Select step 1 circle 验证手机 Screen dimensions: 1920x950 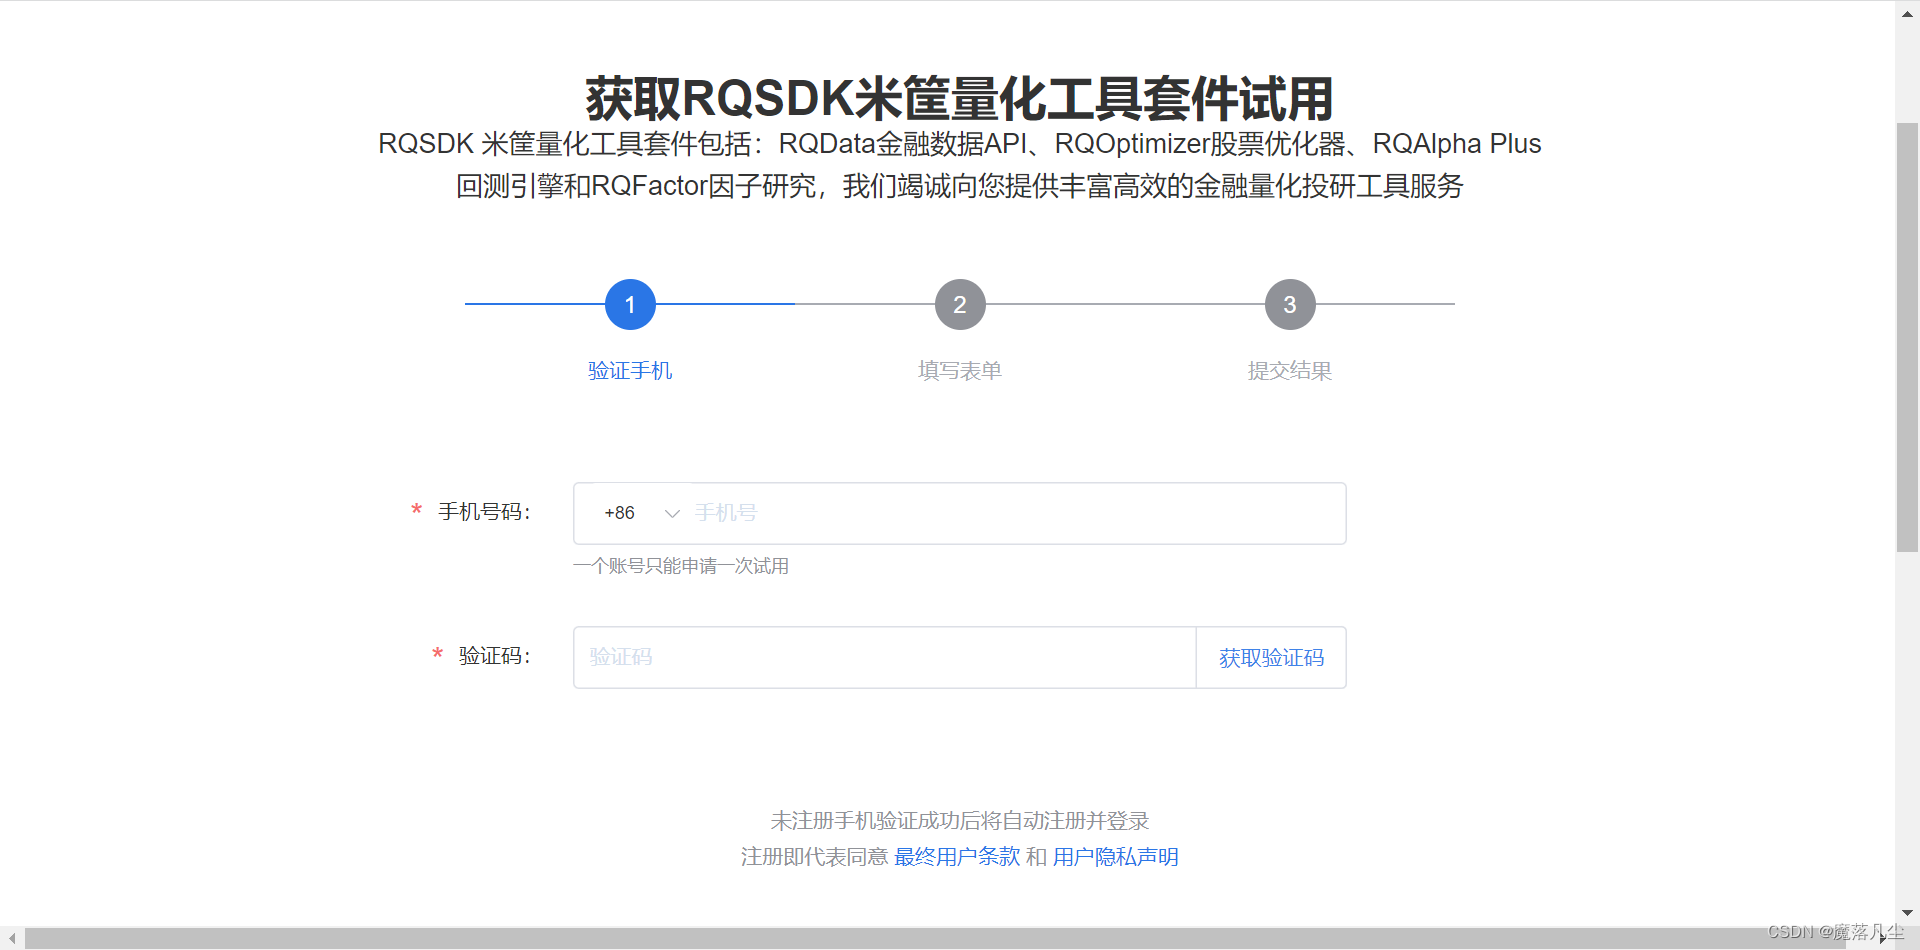click(x=630, y=304)
